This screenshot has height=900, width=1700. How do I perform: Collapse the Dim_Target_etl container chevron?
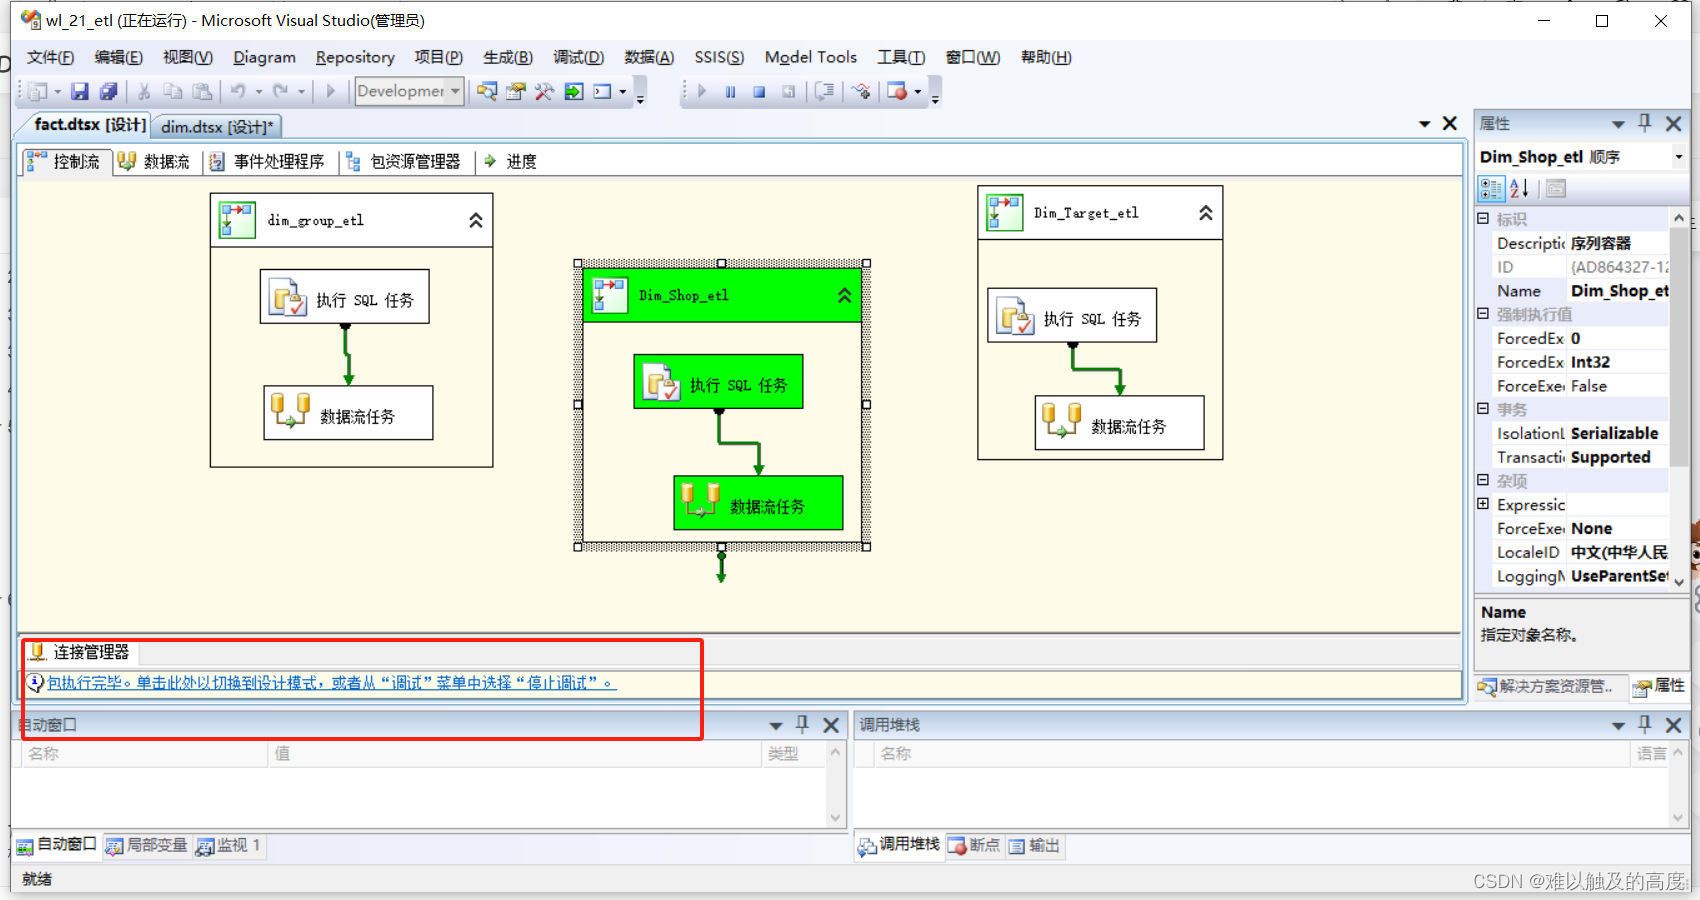click(x=1206, y=213)
